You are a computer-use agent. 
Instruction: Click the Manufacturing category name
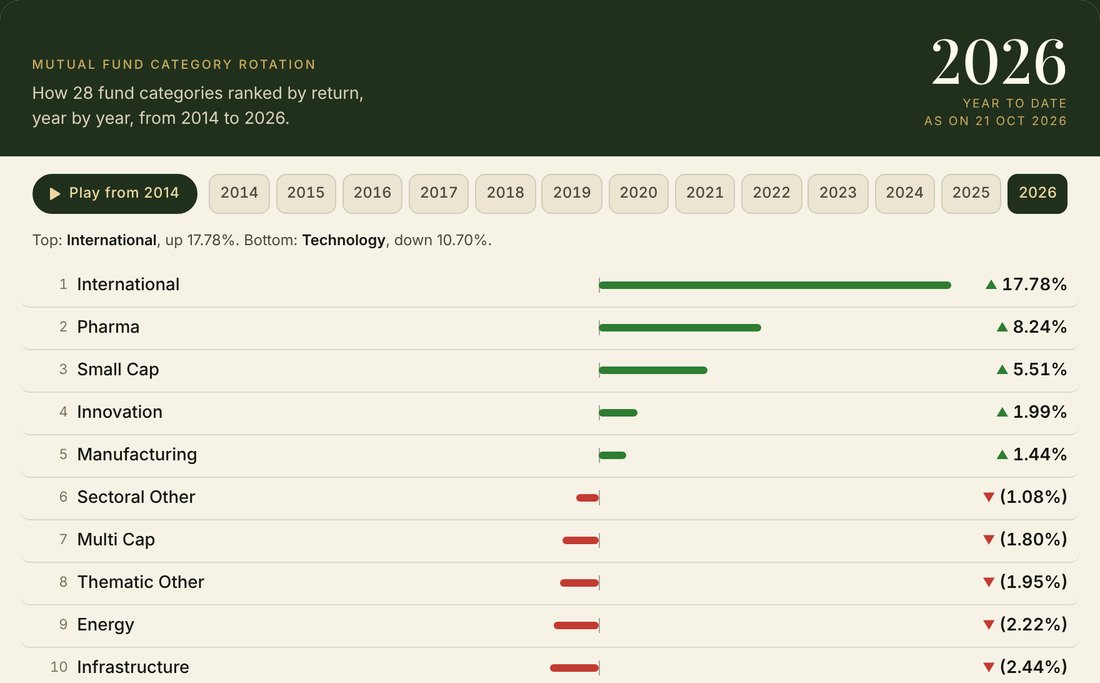point(137,455)
